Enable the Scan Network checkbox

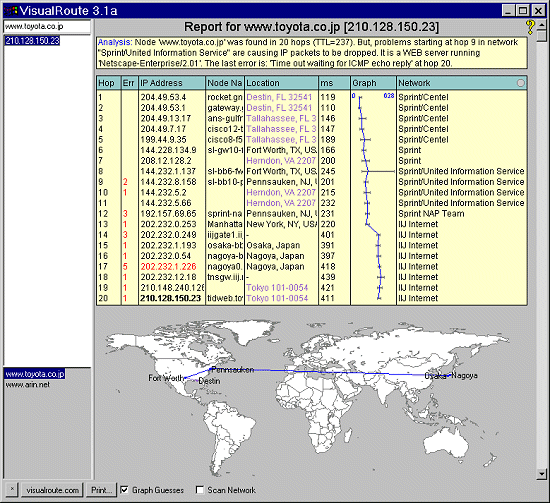(200, 490)
